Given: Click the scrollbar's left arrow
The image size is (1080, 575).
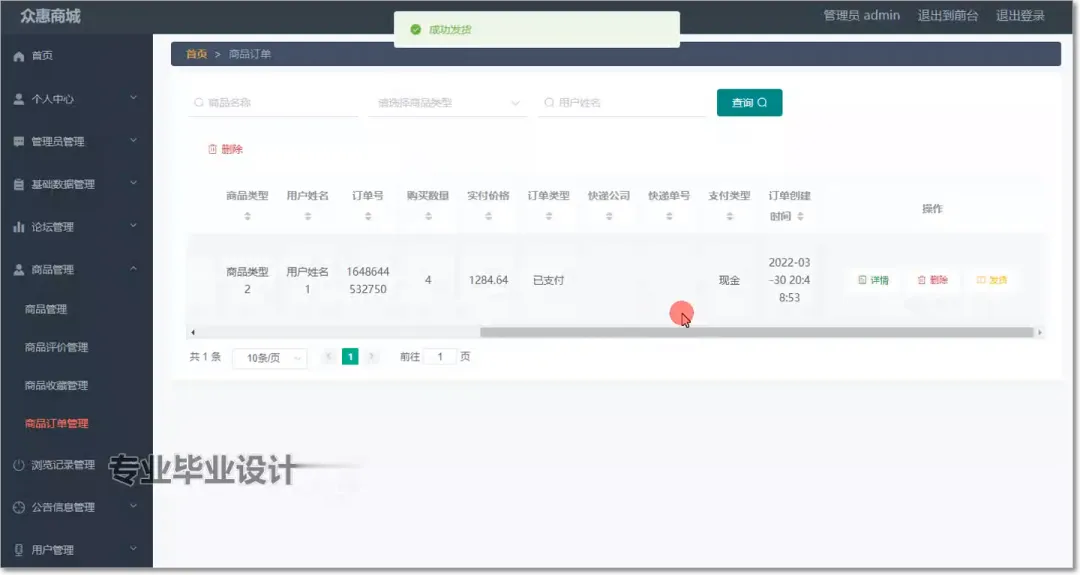Looking at the screenshot, I should click(x=193, y=333).
